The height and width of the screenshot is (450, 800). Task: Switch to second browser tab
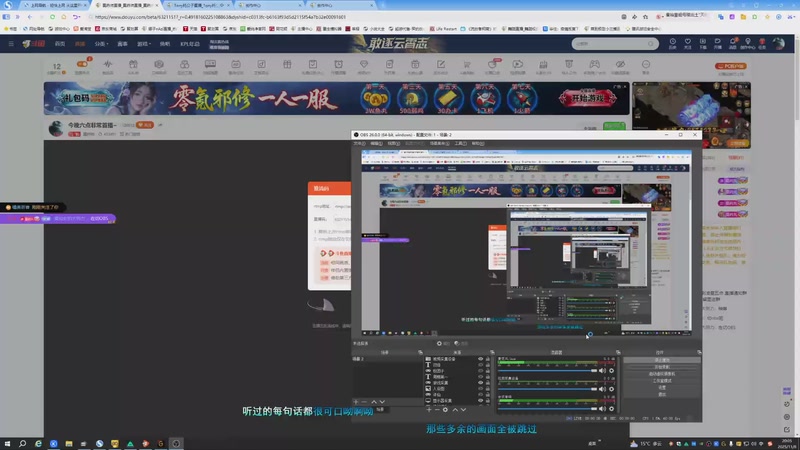tap(126, 5)
